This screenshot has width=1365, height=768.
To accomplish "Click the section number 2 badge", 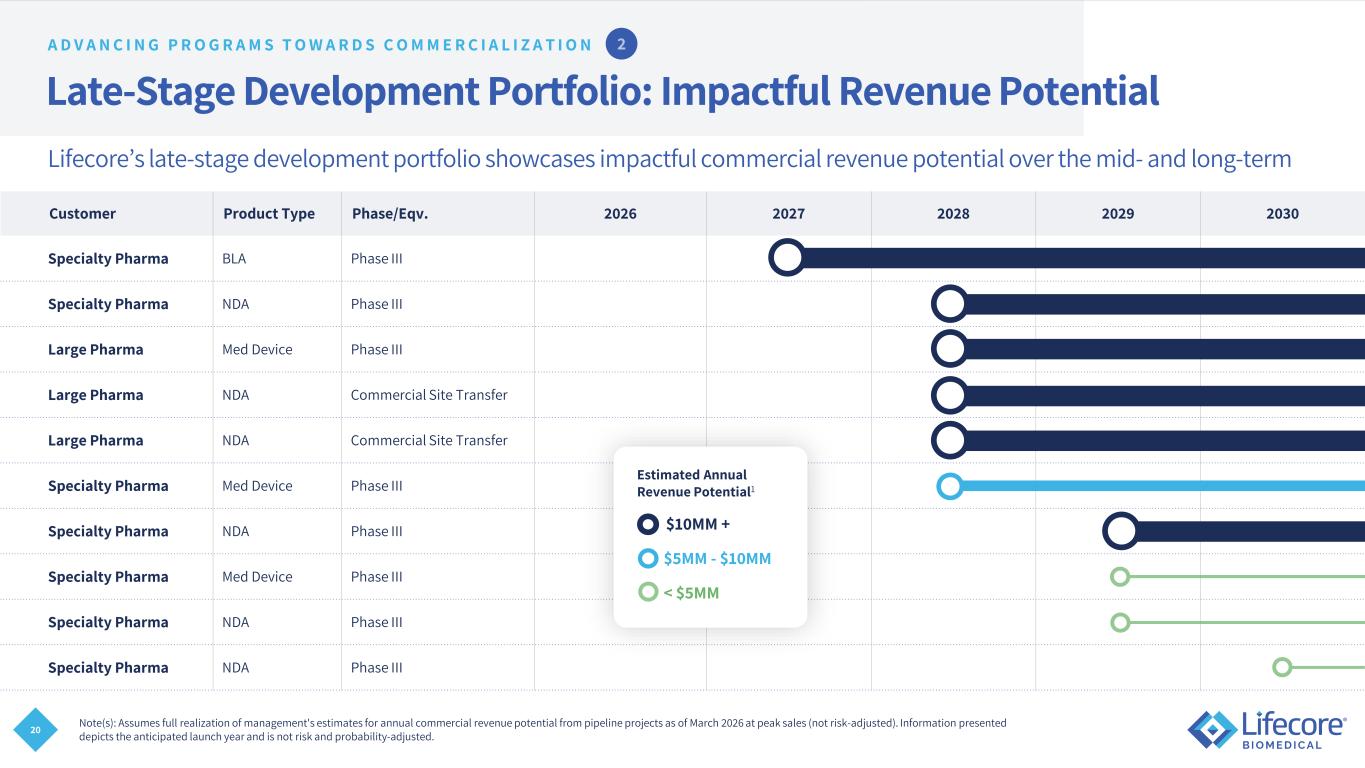I will (621, 44).
